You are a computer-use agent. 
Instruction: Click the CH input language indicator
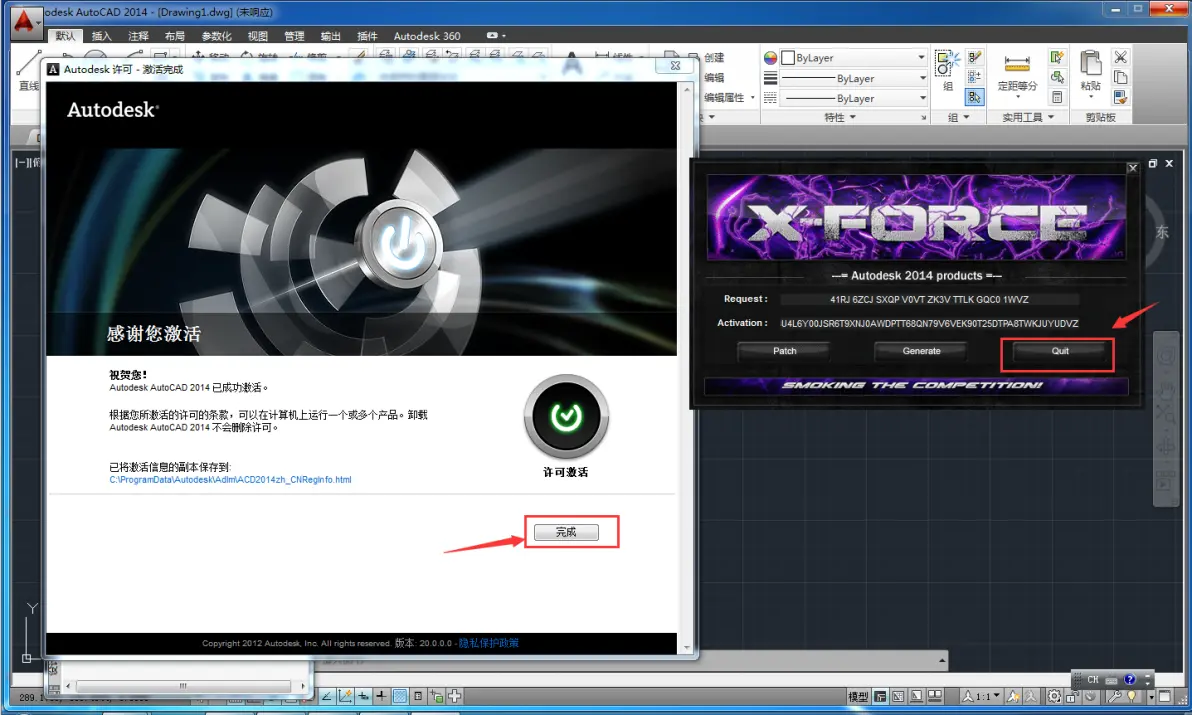1093,679
